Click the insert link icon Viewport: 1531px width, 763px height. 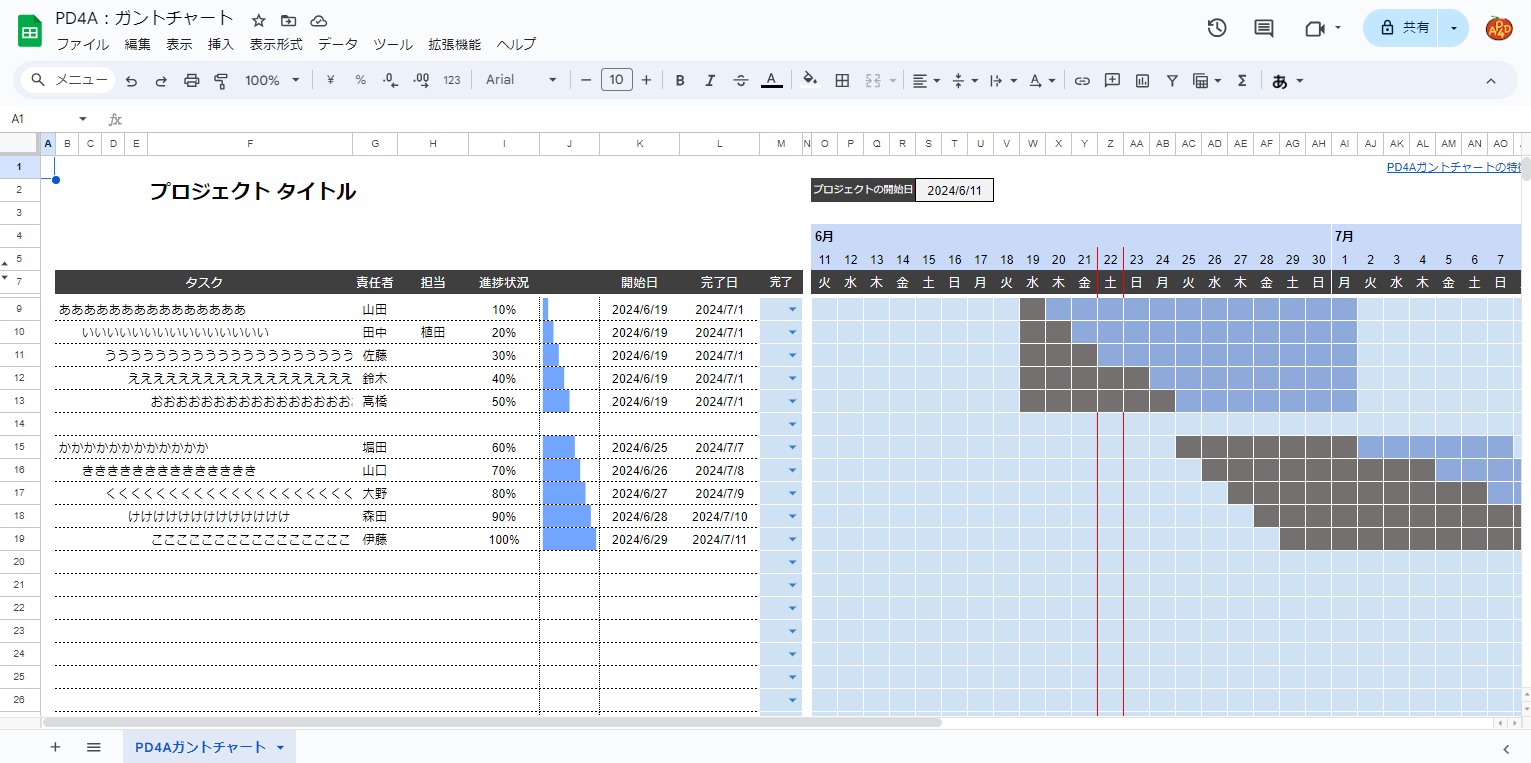(x=1082, y=81)
